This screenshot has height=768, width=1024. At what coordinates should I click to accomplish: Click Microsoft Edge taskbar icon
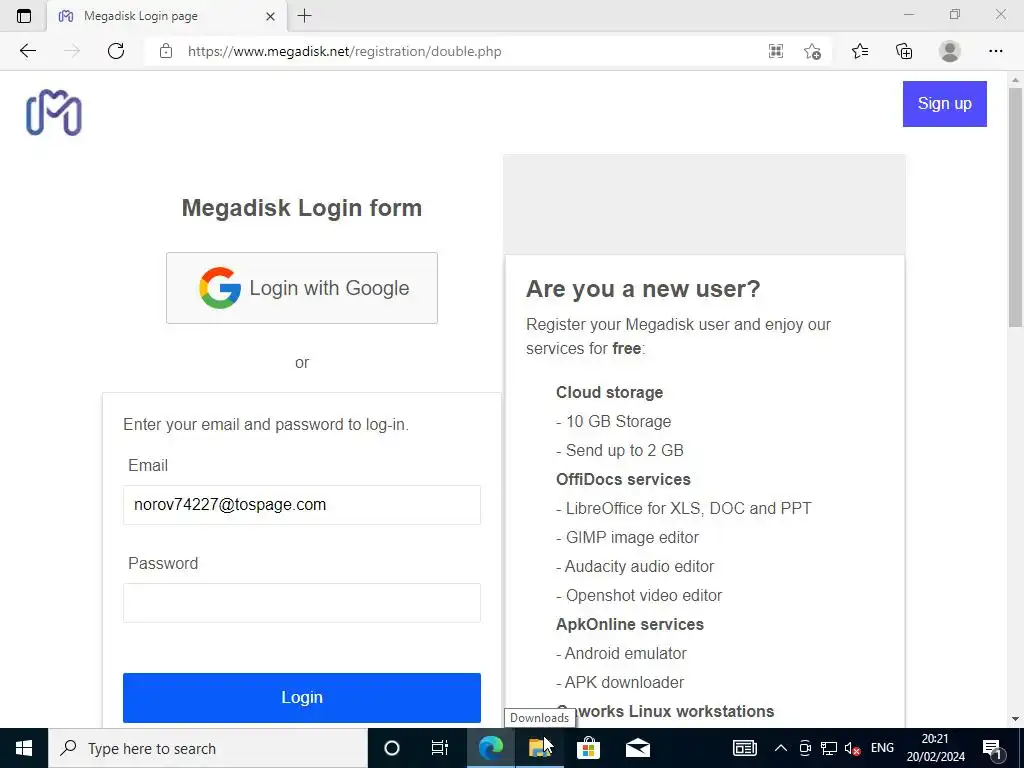(490, 748)
